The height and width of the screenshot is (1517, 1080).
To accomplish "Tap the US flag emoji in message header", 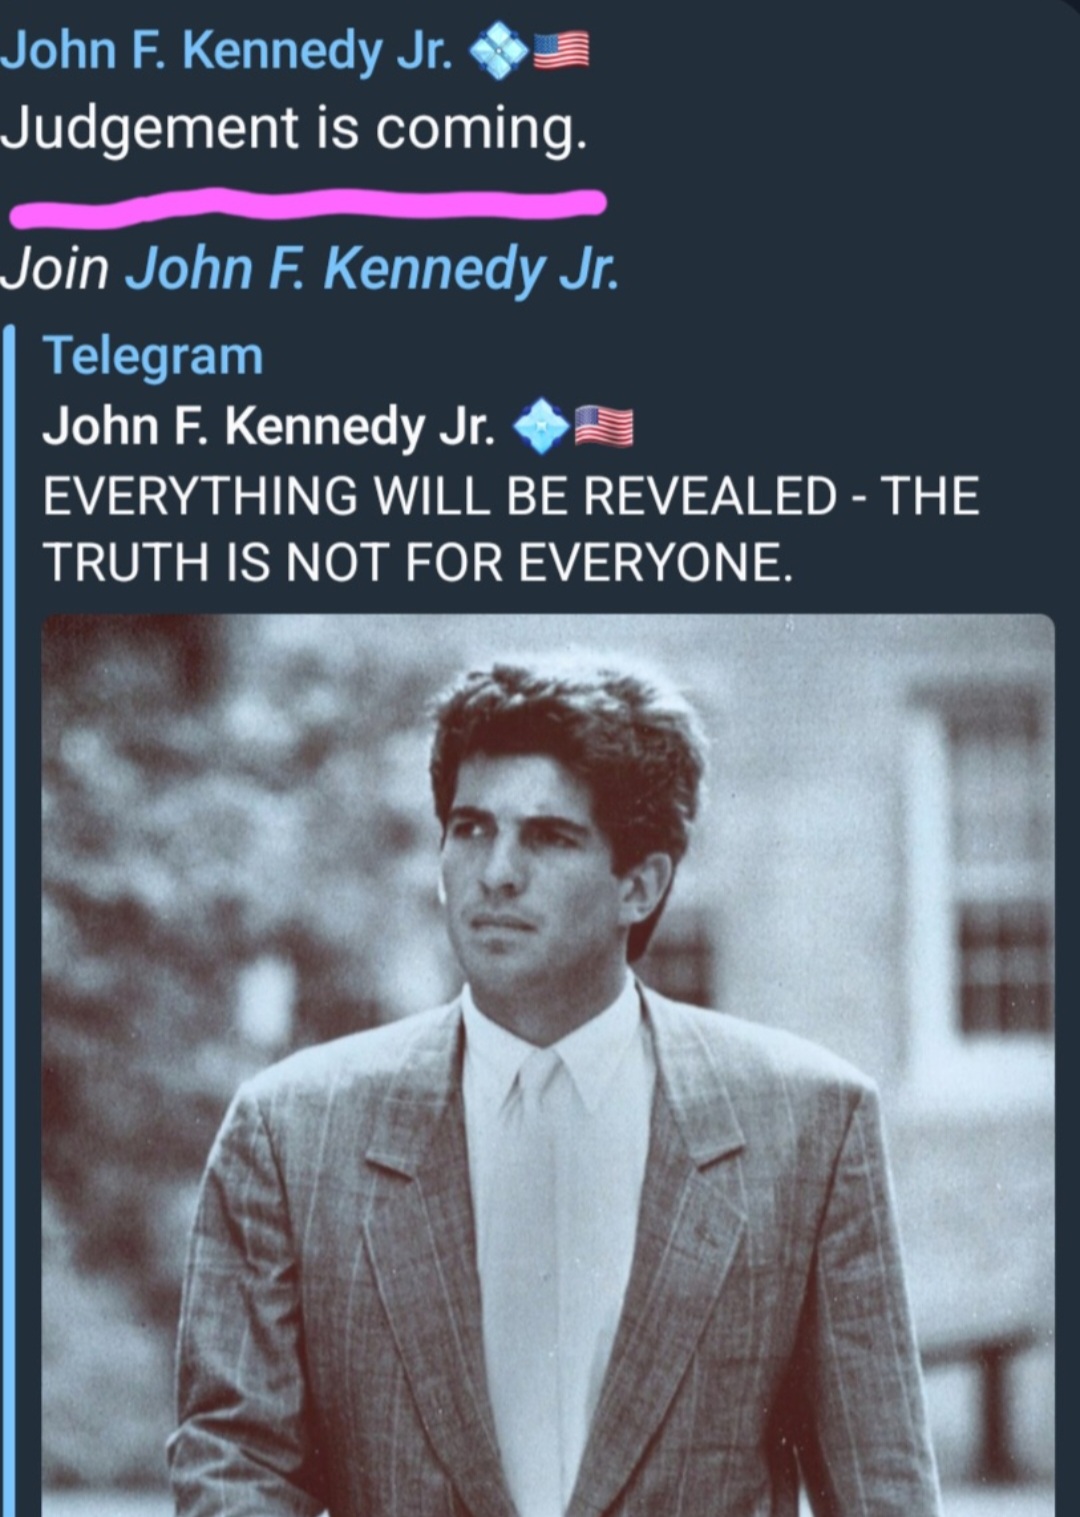I will [561, 51].
